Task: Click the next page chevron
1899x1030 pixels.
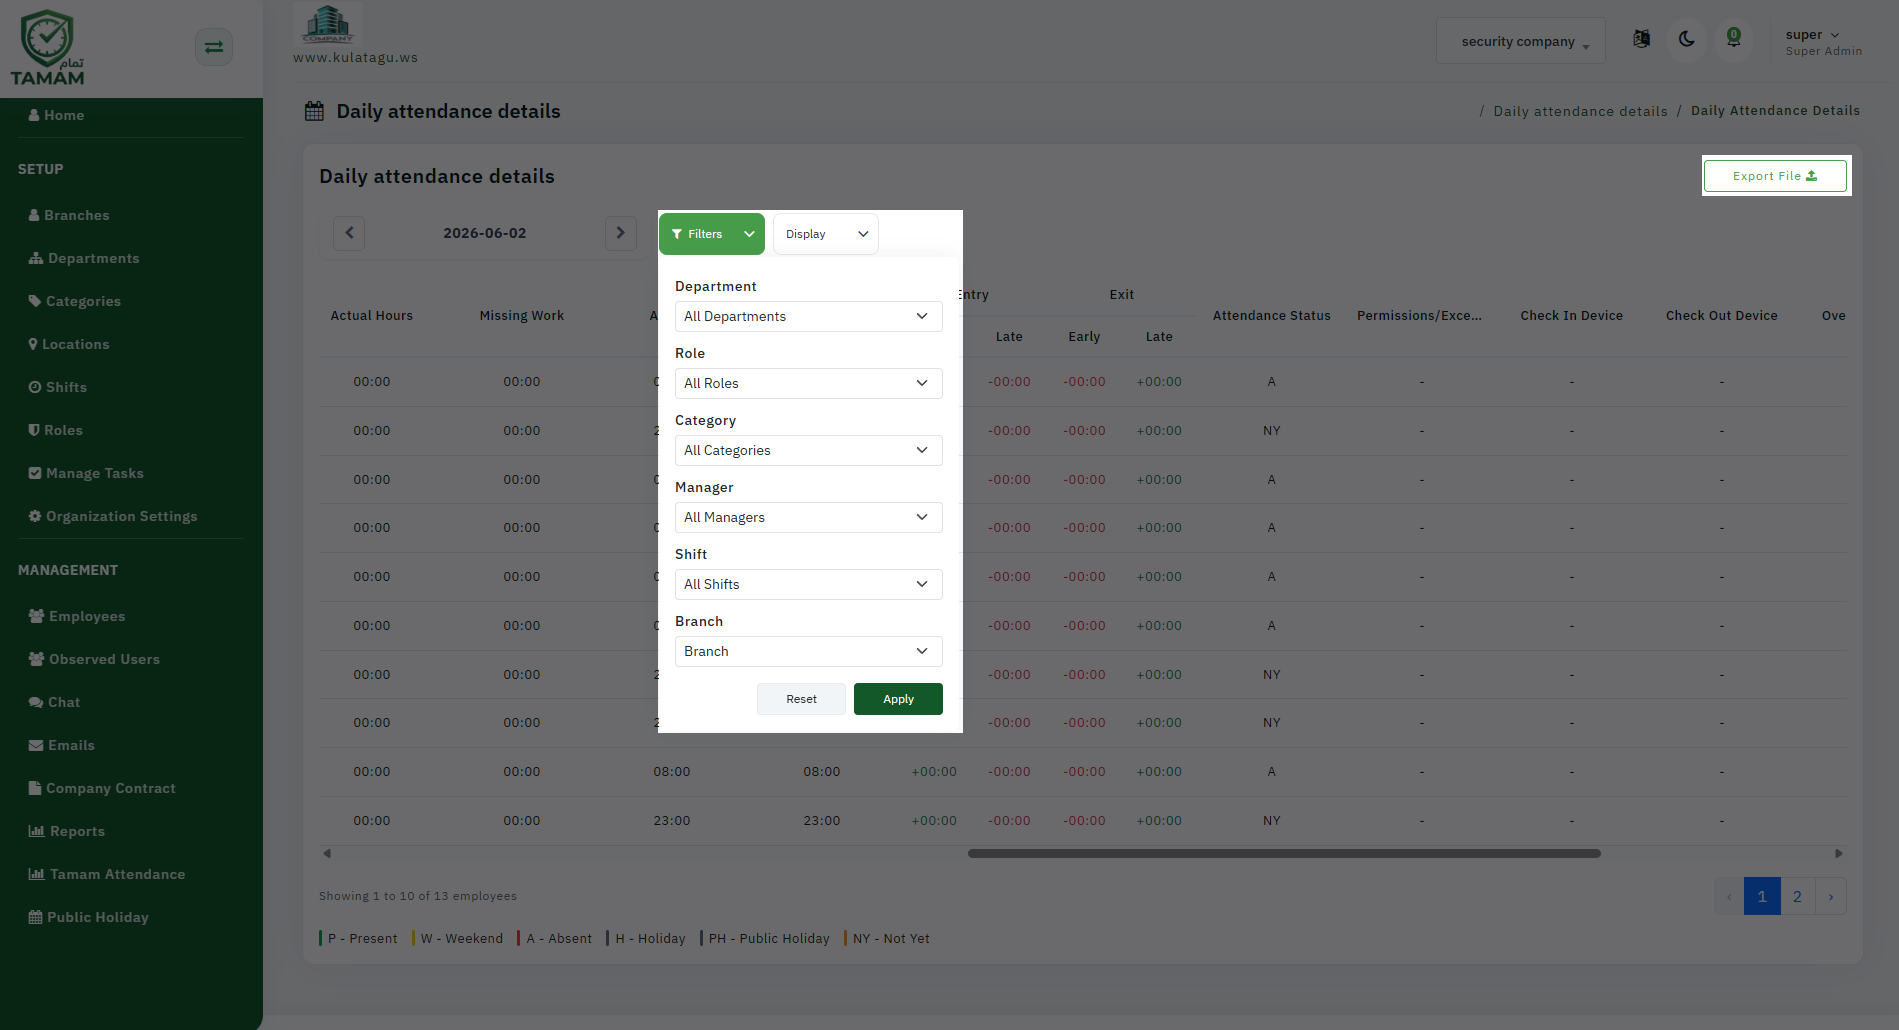Action: point(1831,896)
